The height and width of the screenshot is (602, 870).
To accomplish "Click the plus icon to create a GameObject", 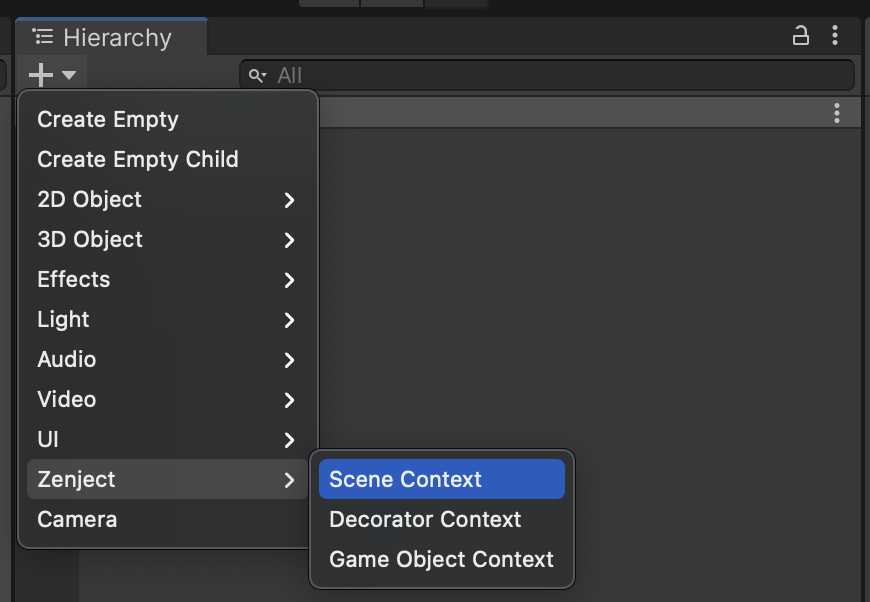I will (40, 74).
